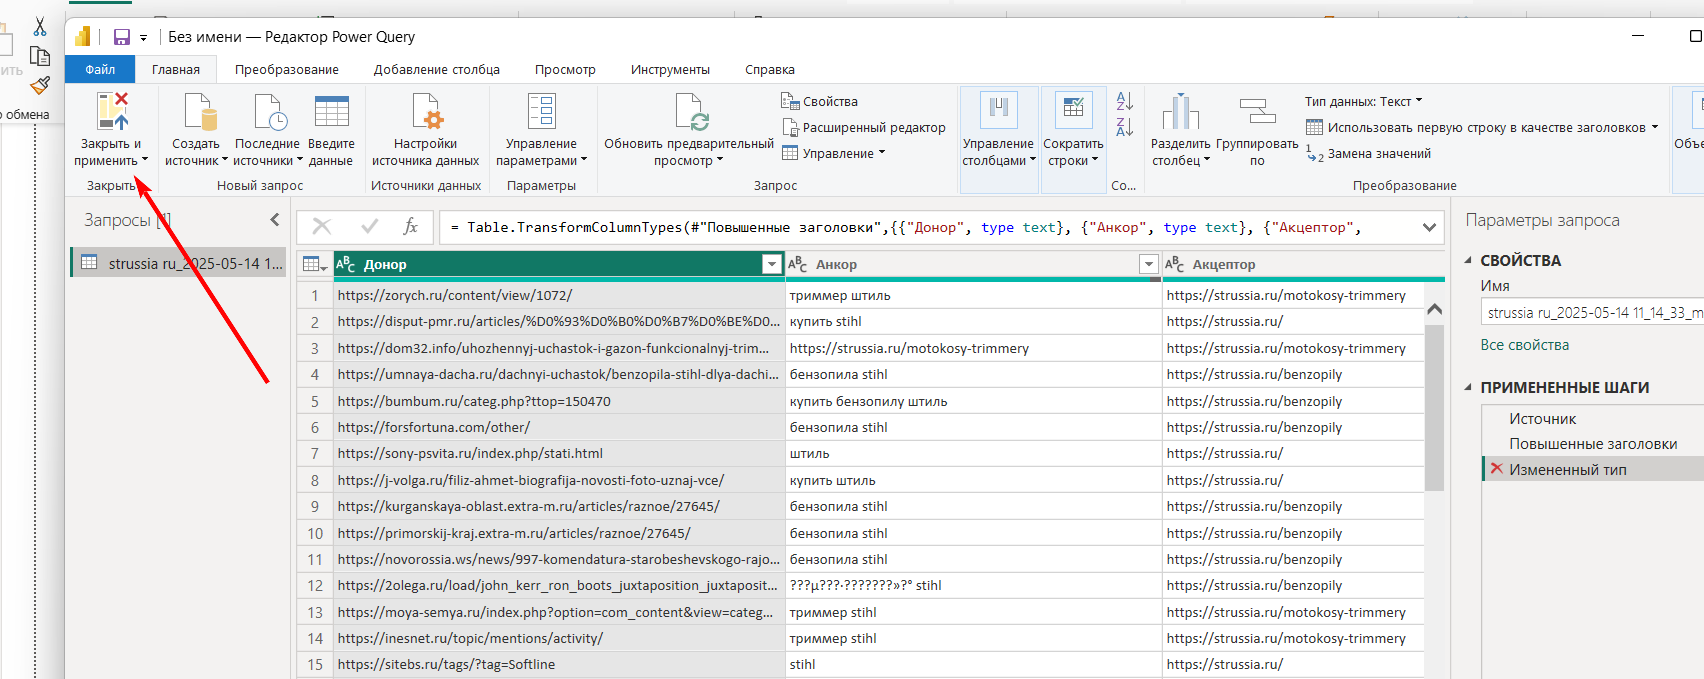Click the Manage Parameters icon

541,112
